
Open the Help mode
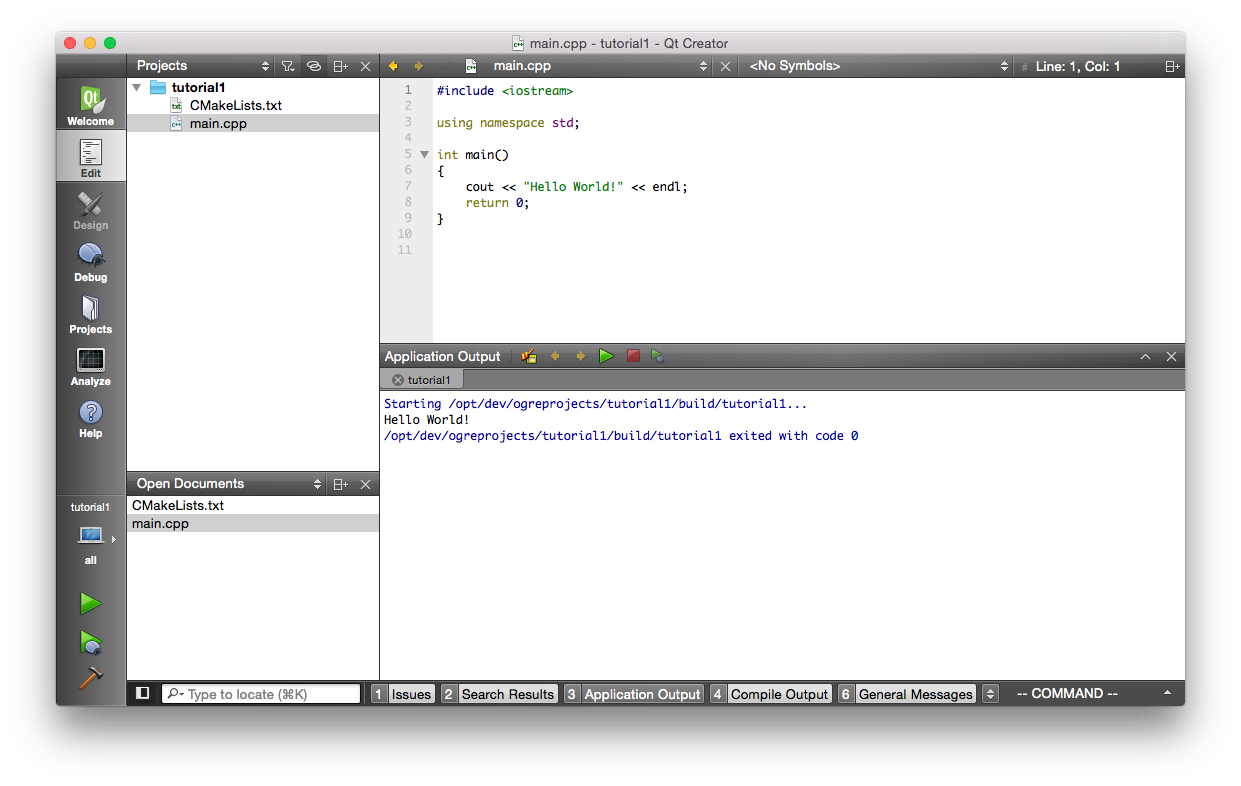(90, 417)
